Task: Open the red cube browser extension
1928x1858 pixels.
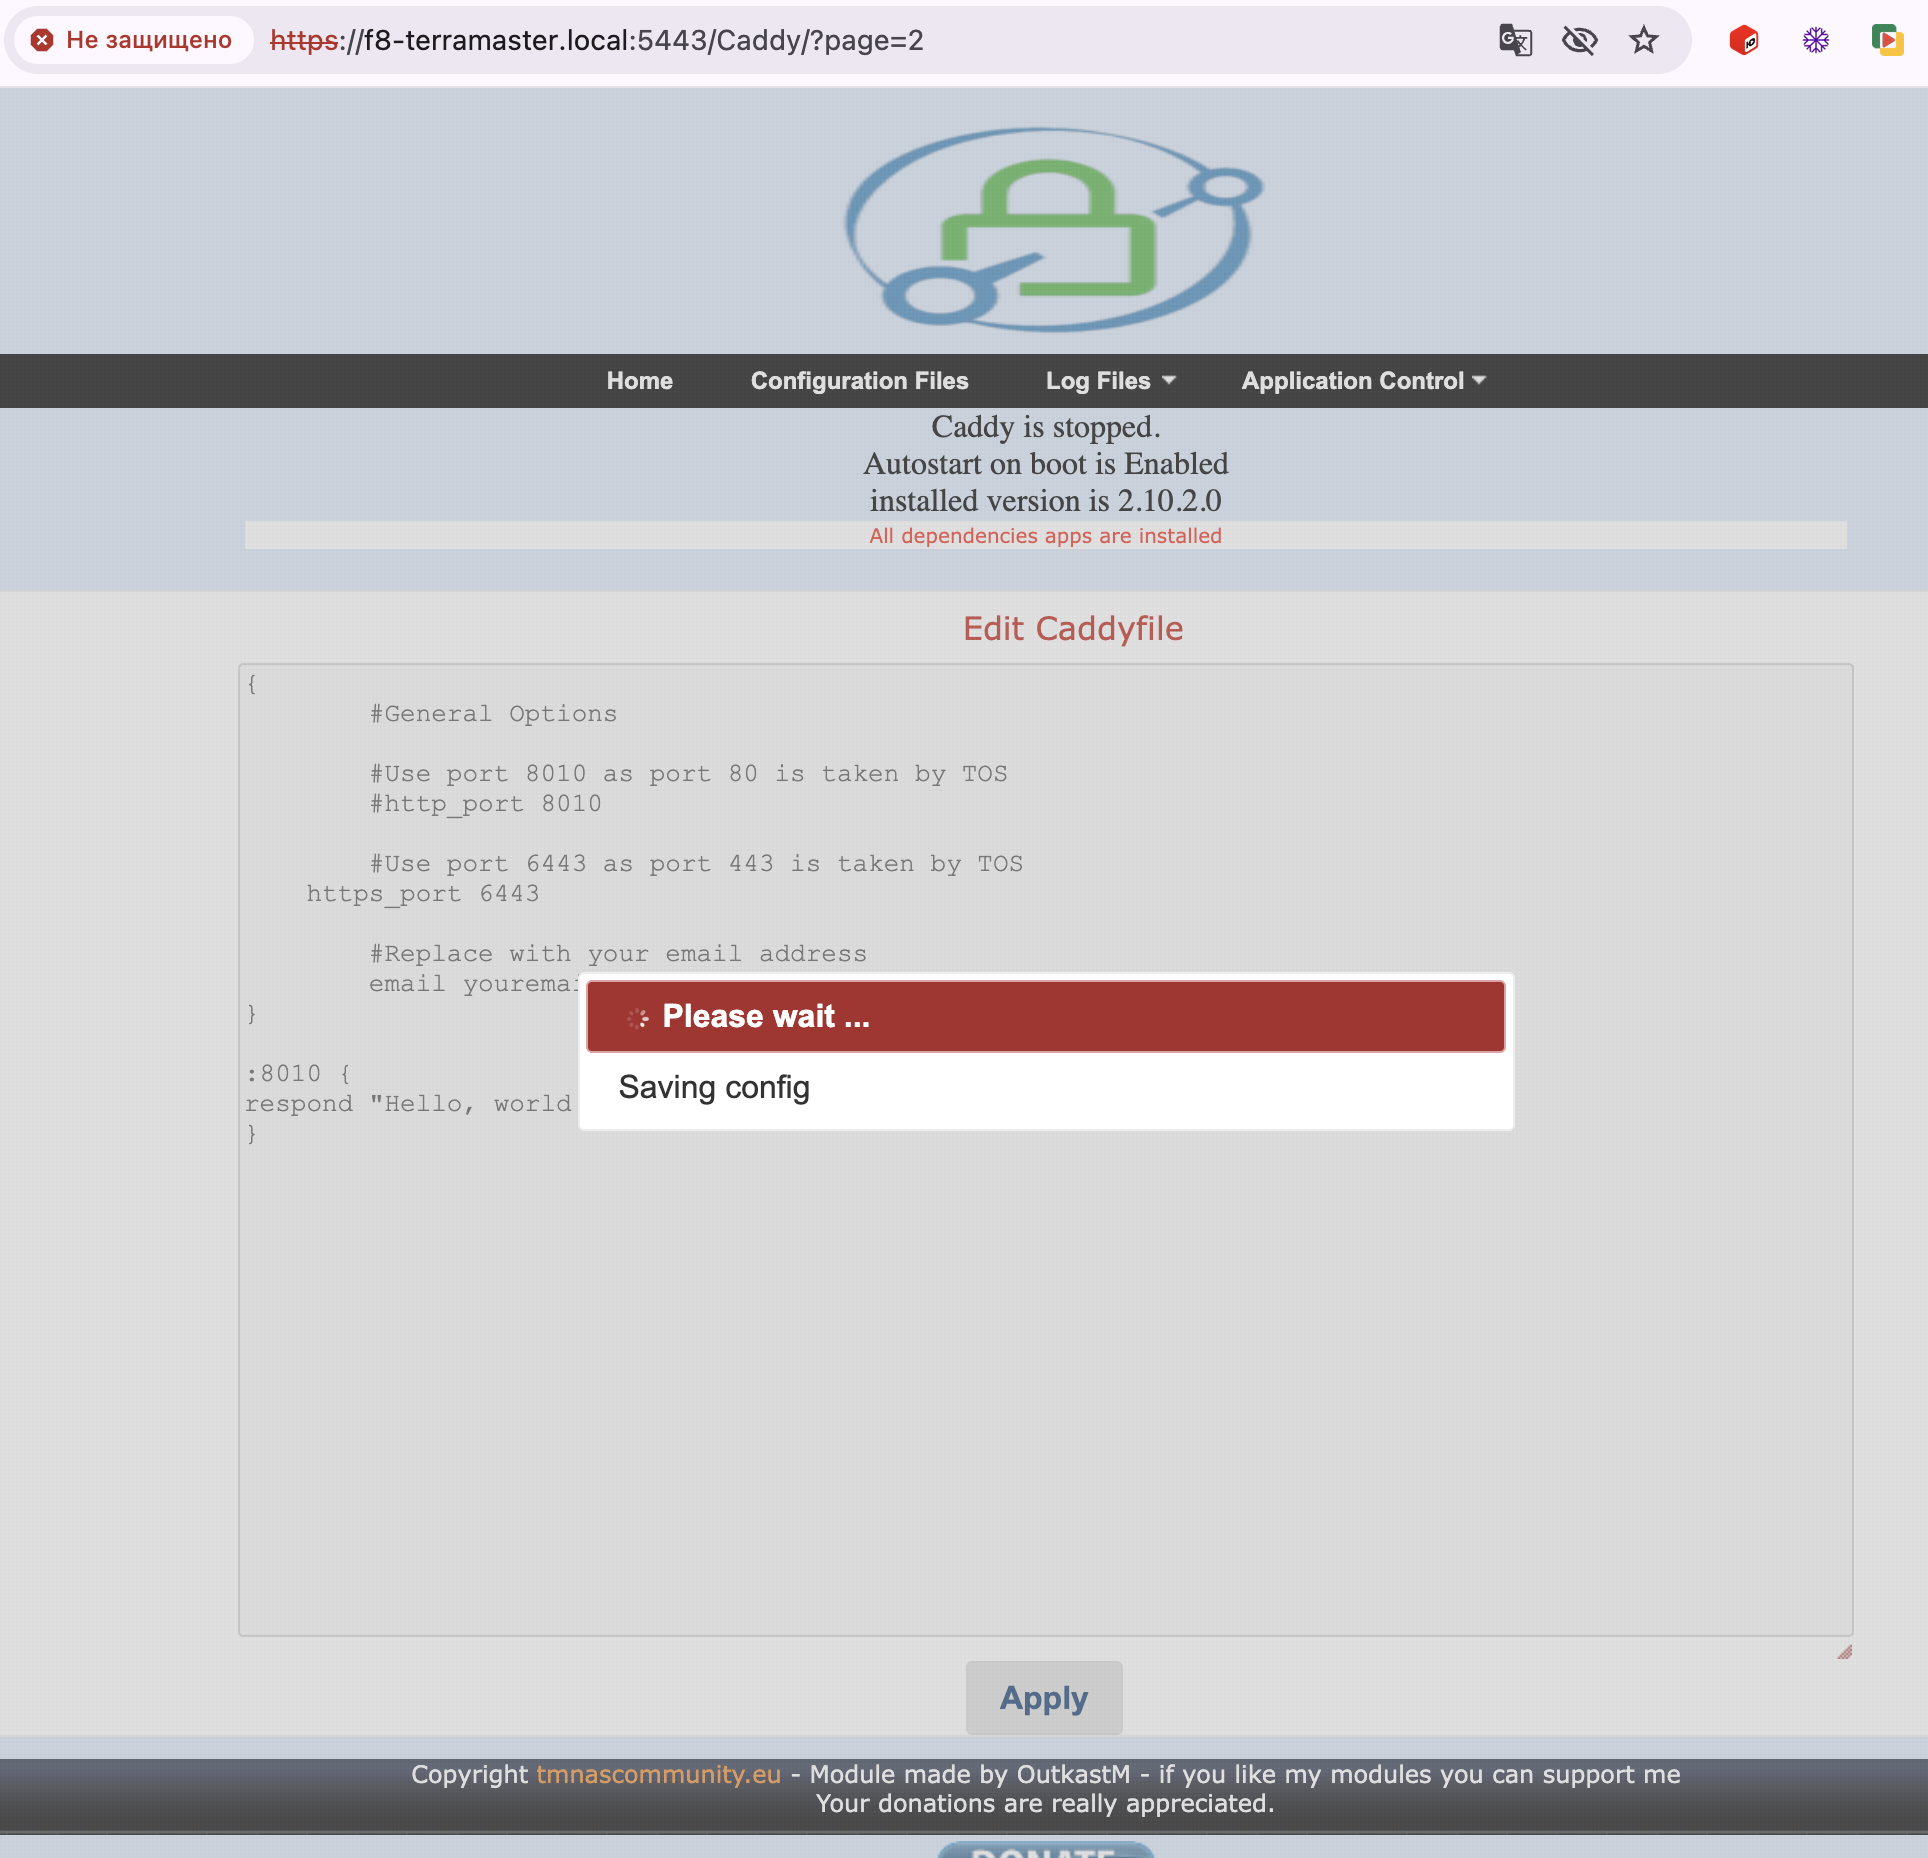Action: coord(1743,40)
